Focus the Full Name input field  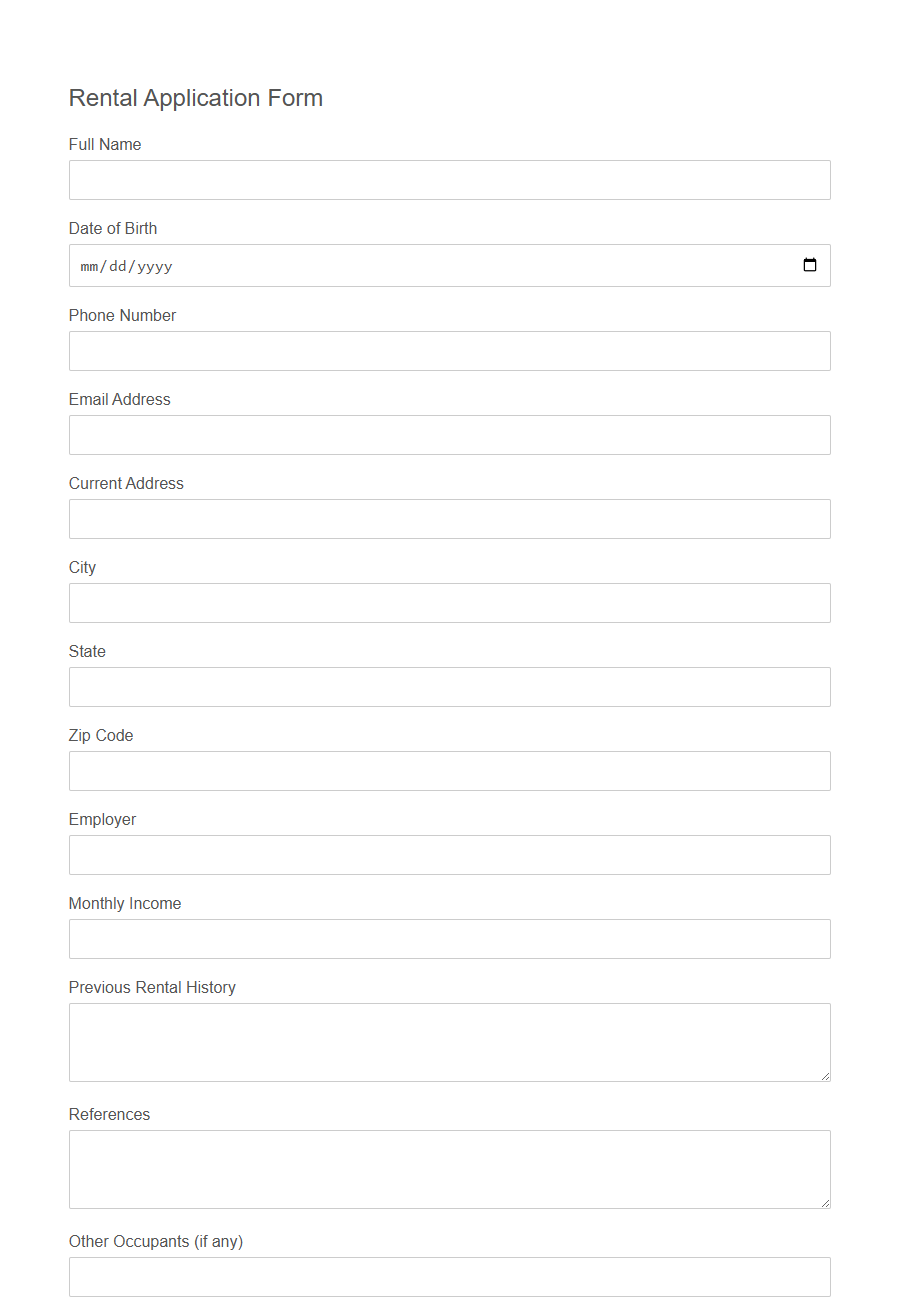[449, 180]
